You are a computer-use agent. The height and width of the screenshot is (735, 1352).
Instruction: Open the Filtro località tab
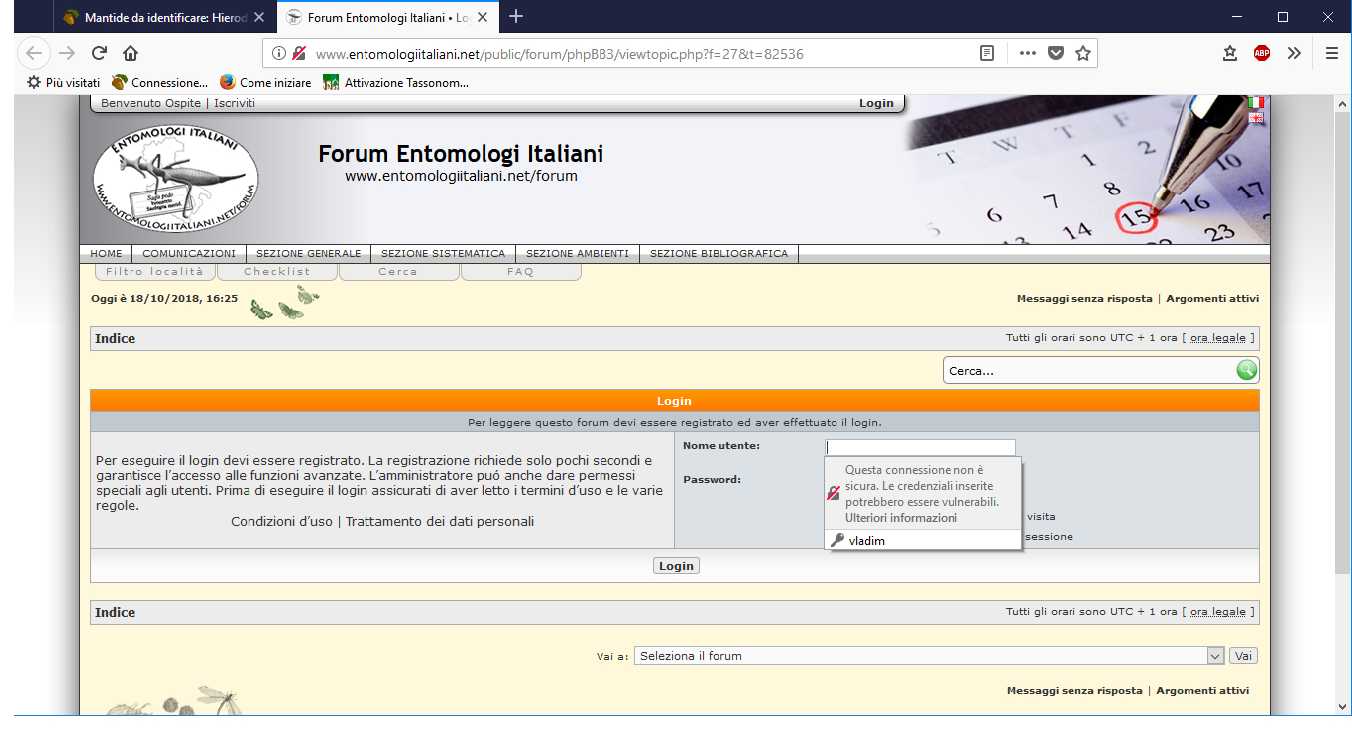click(x=154, y=272)
